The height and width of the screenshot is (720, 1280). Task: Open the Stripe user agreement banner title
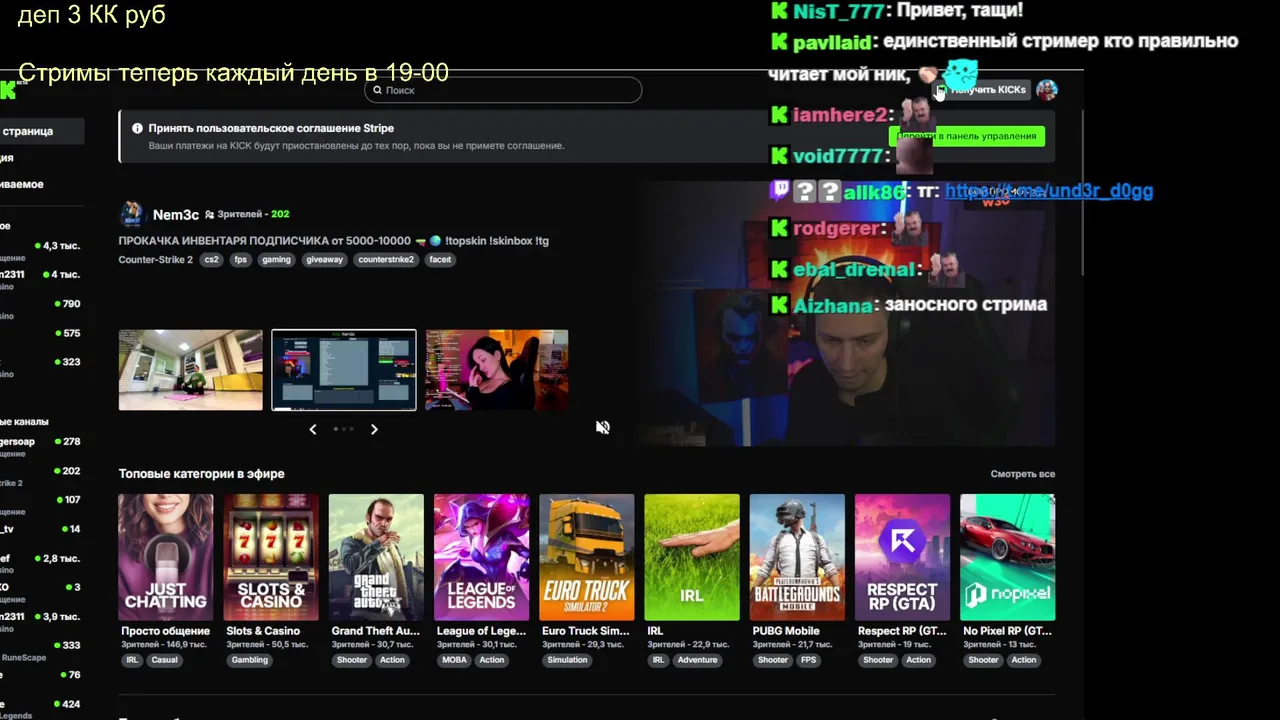(x=271, y=128)
